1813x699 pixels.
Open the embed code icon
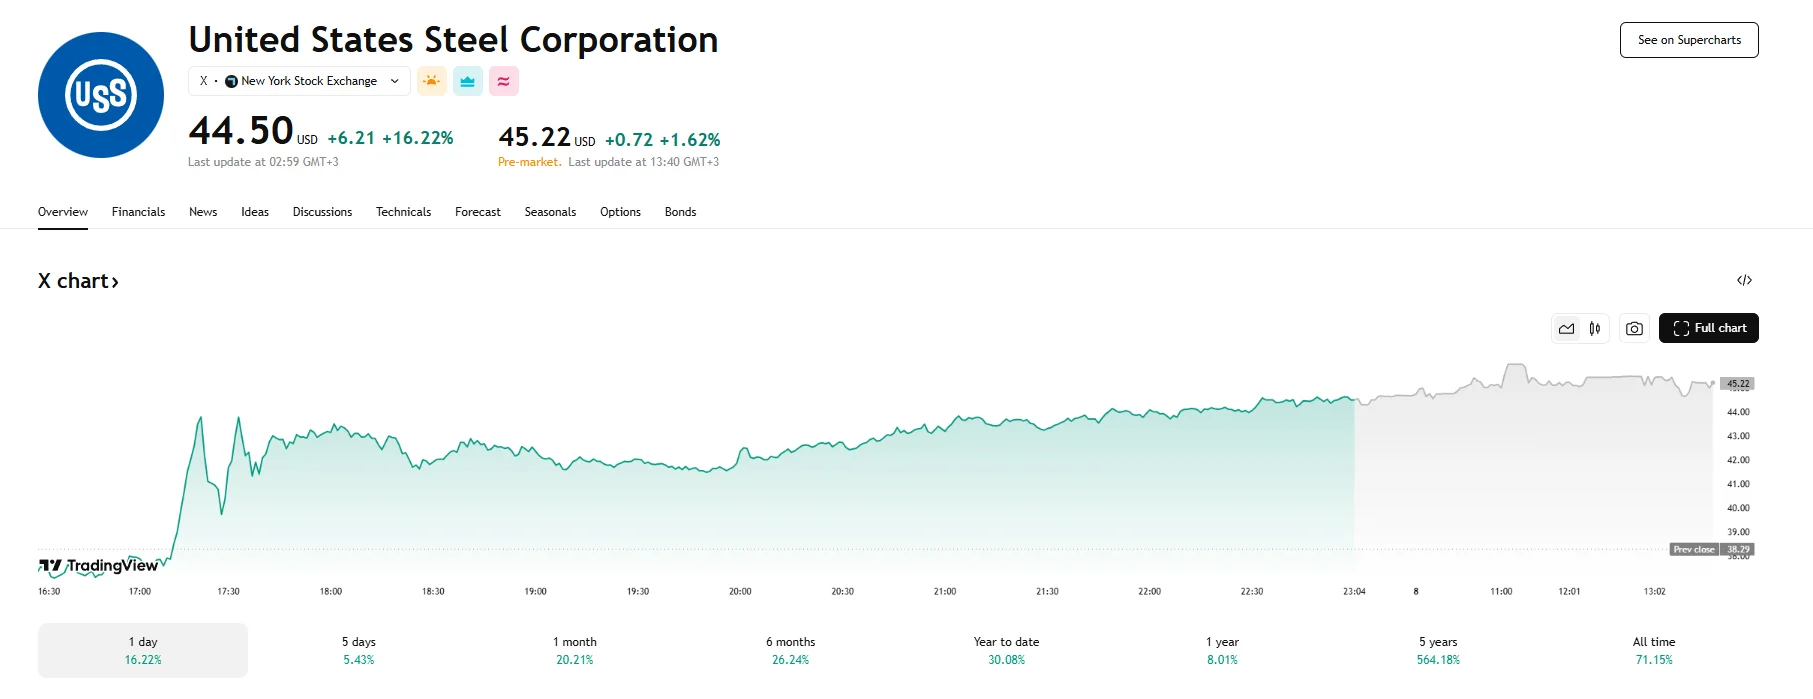(x=1744, y=280)
